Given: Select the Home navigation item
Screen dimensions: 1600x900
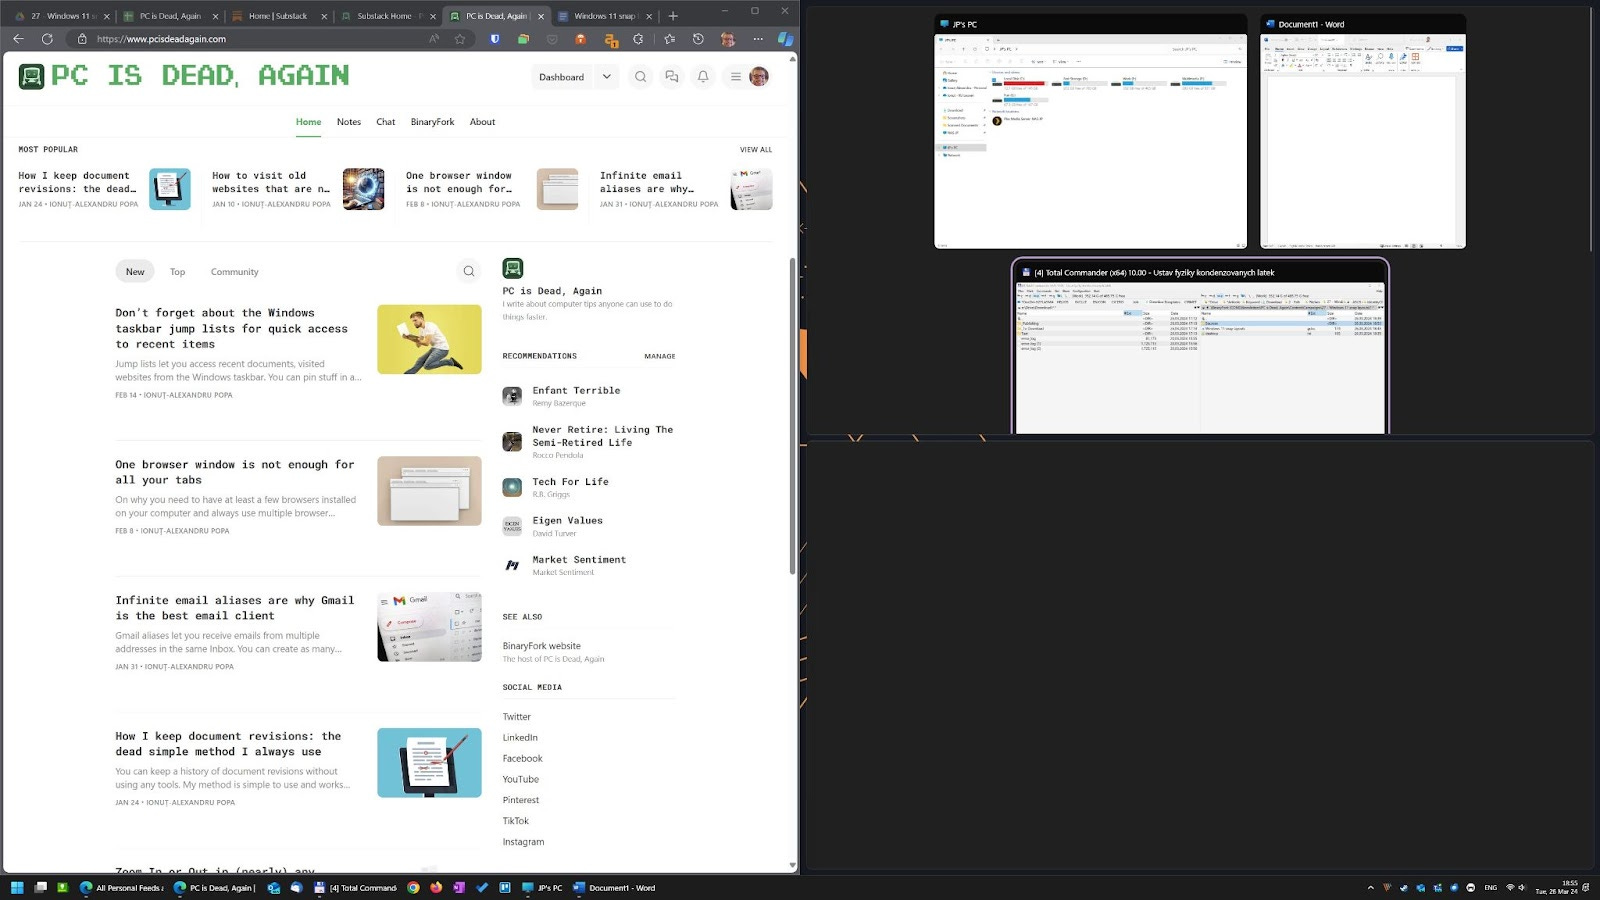Looking at the screenshot, I should [x=308, y=122].
